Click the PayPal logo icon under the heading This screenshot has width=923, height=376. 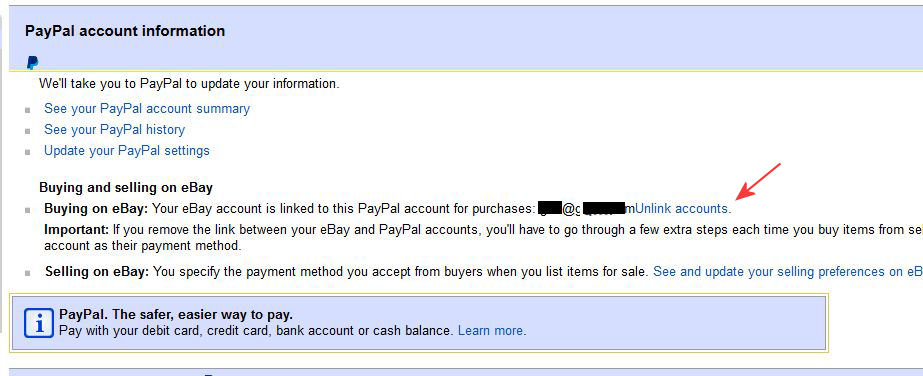click(32, 63)
